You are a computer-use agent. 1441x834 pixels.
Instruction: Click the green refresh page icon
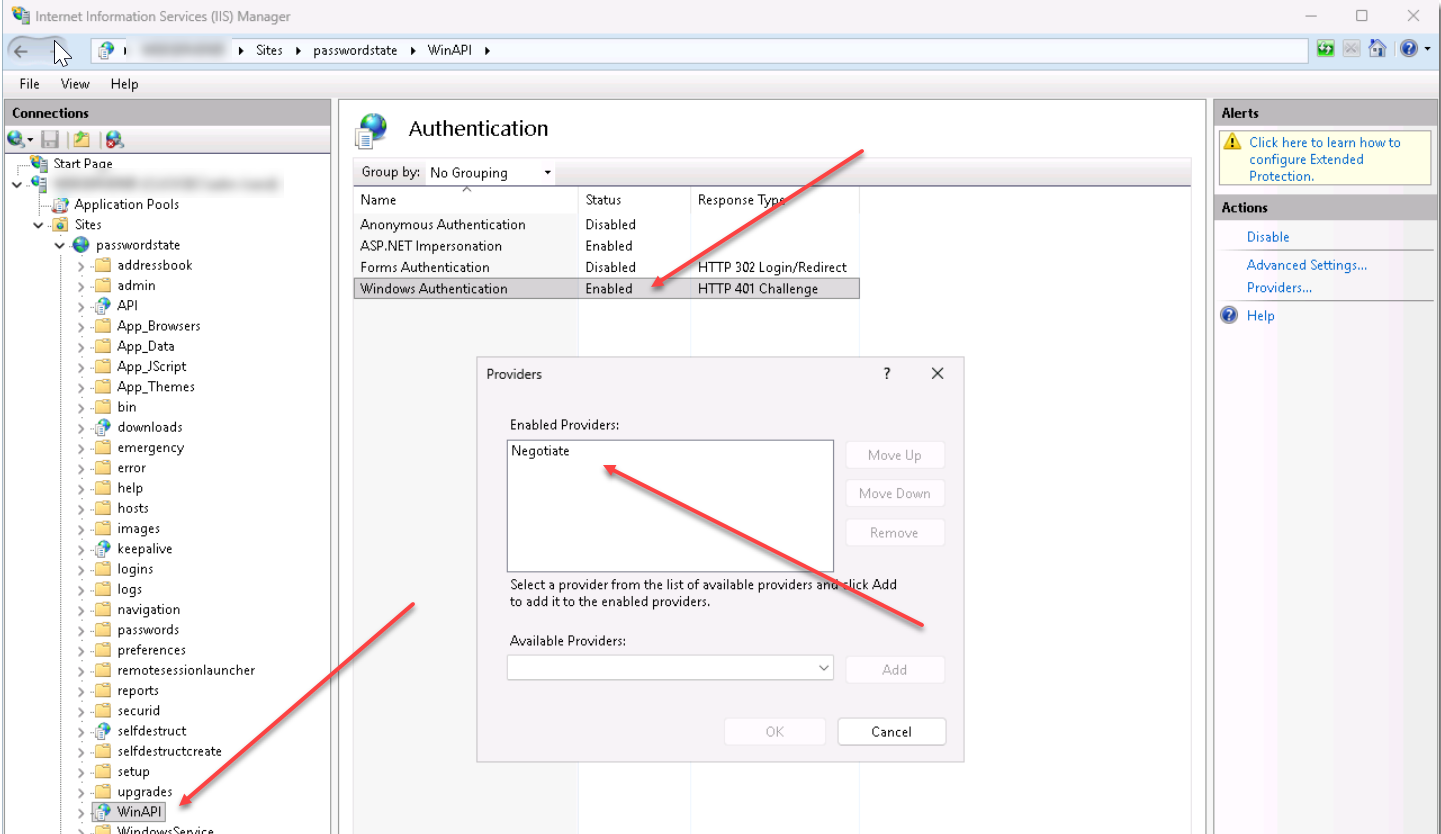[x=1326, y=48]
